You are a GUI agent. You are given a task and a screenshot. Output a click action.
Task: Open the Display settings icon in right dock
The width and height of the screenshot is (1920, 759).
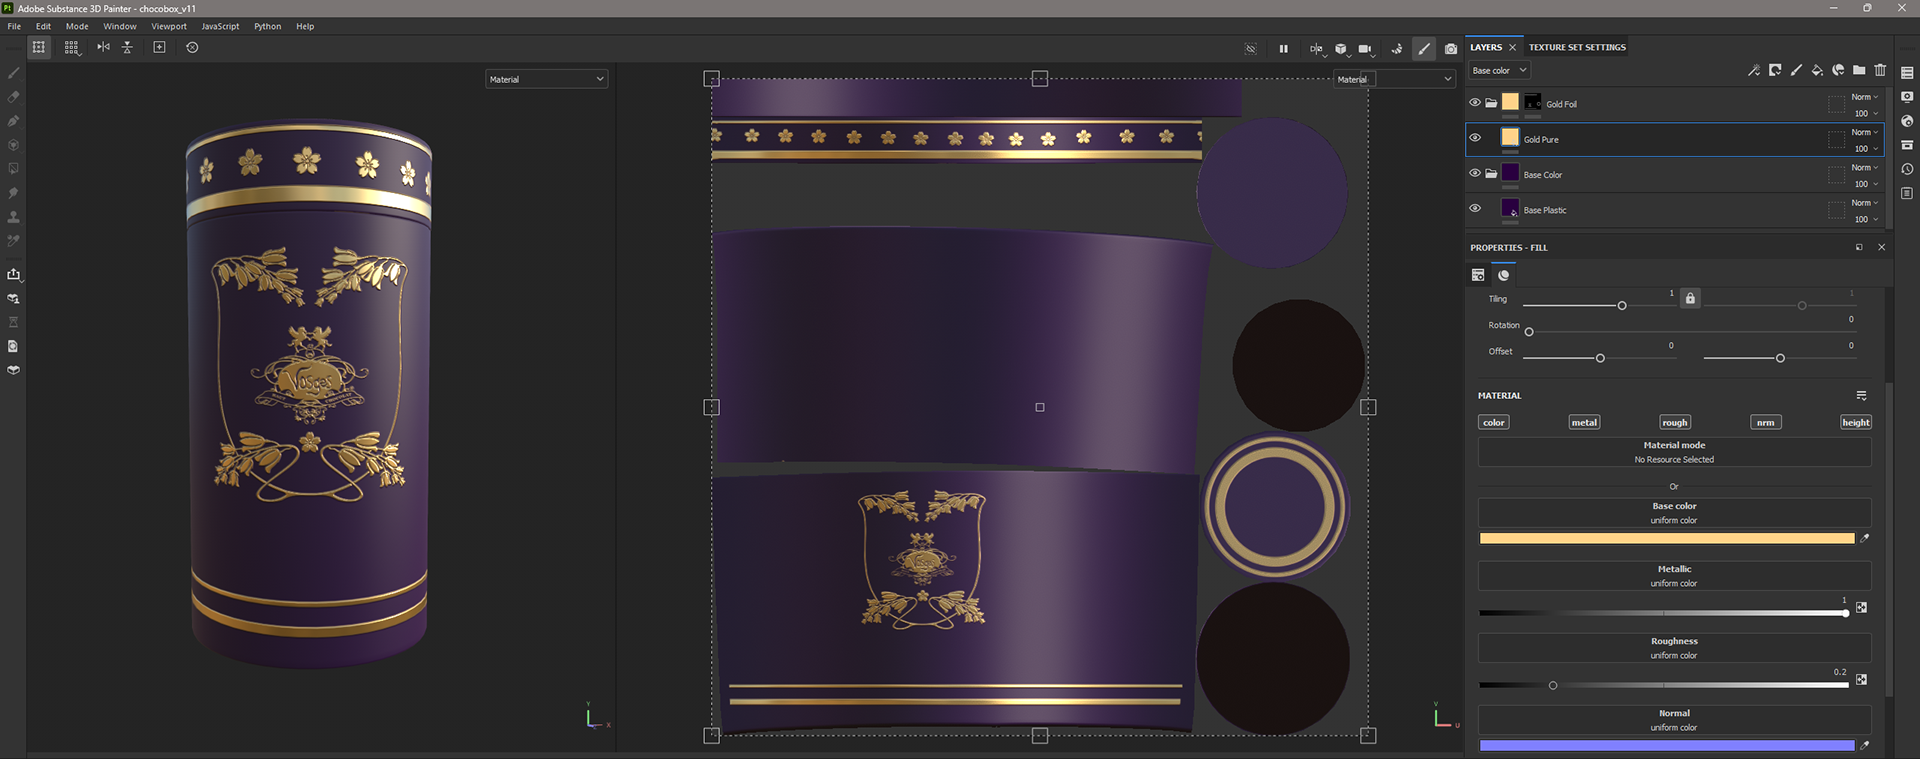[1907, 97]
